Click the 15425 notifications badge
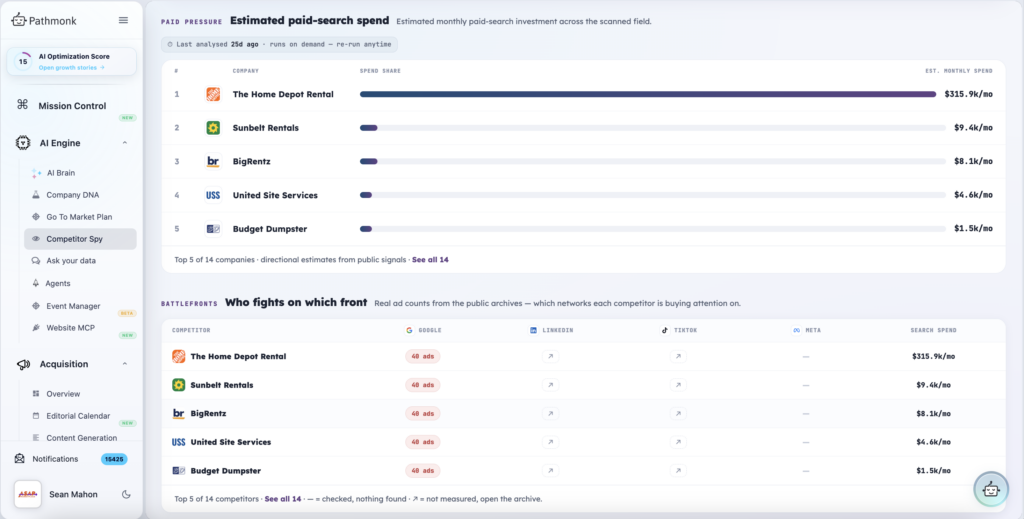The height and width of the screenshot is (519, 1024). click(114, 459)
